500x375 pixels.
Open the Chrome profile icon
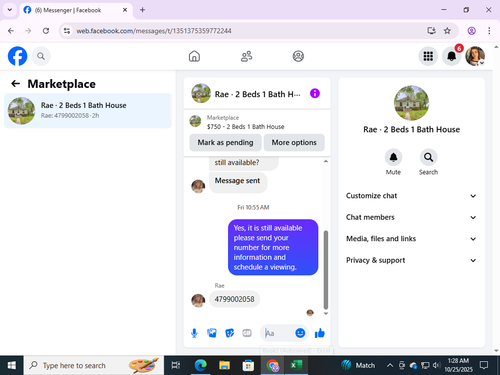click(x=471, y=31)
